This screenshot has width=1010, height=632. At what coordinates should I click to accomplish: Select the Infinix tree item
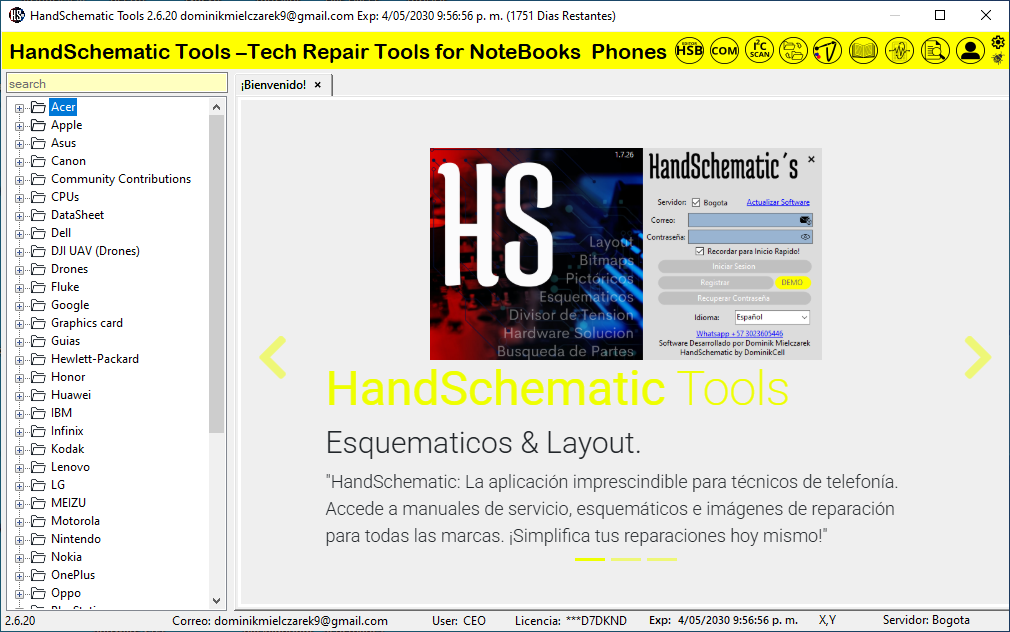67,431
